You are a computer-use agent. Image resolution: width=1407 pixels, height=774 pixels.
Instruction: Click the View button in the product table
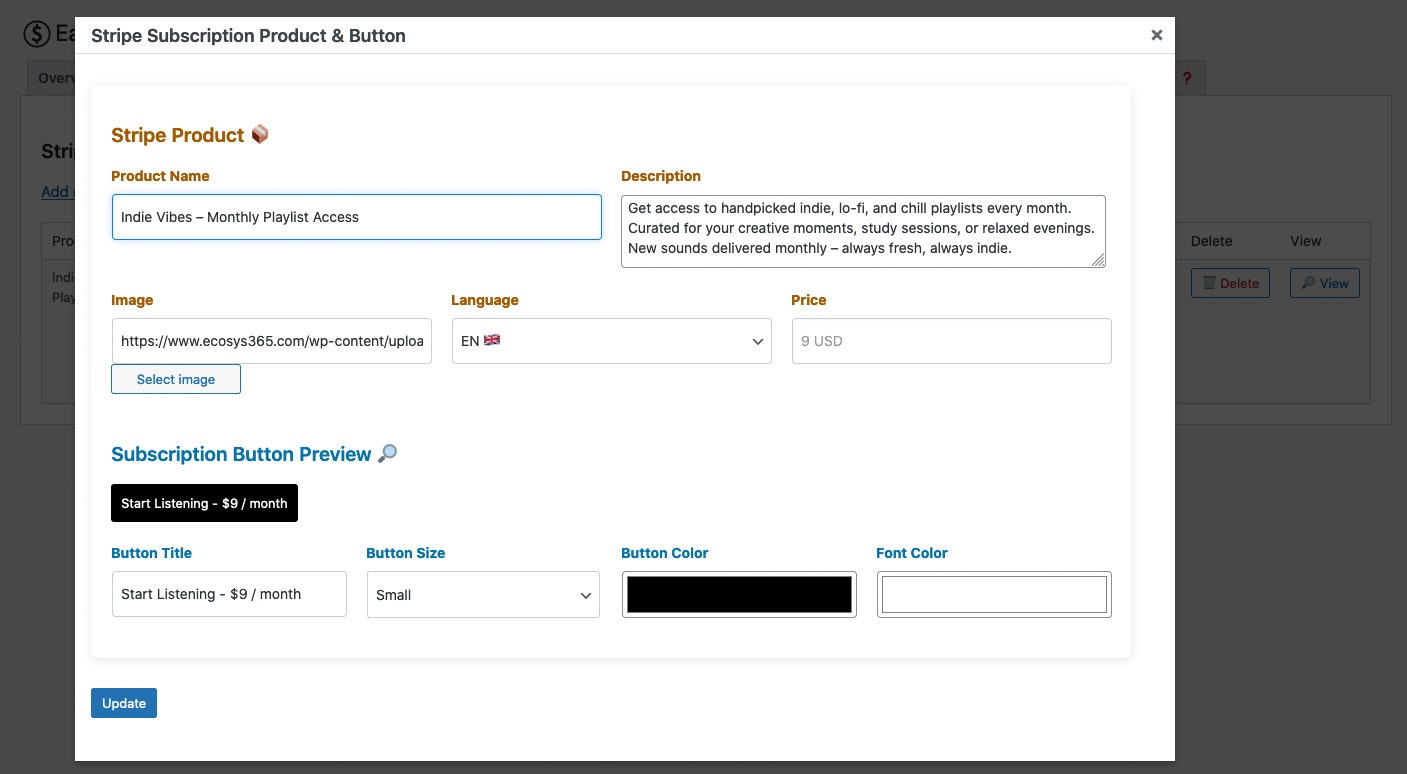pyautogui.click(x=1324, y=283)
